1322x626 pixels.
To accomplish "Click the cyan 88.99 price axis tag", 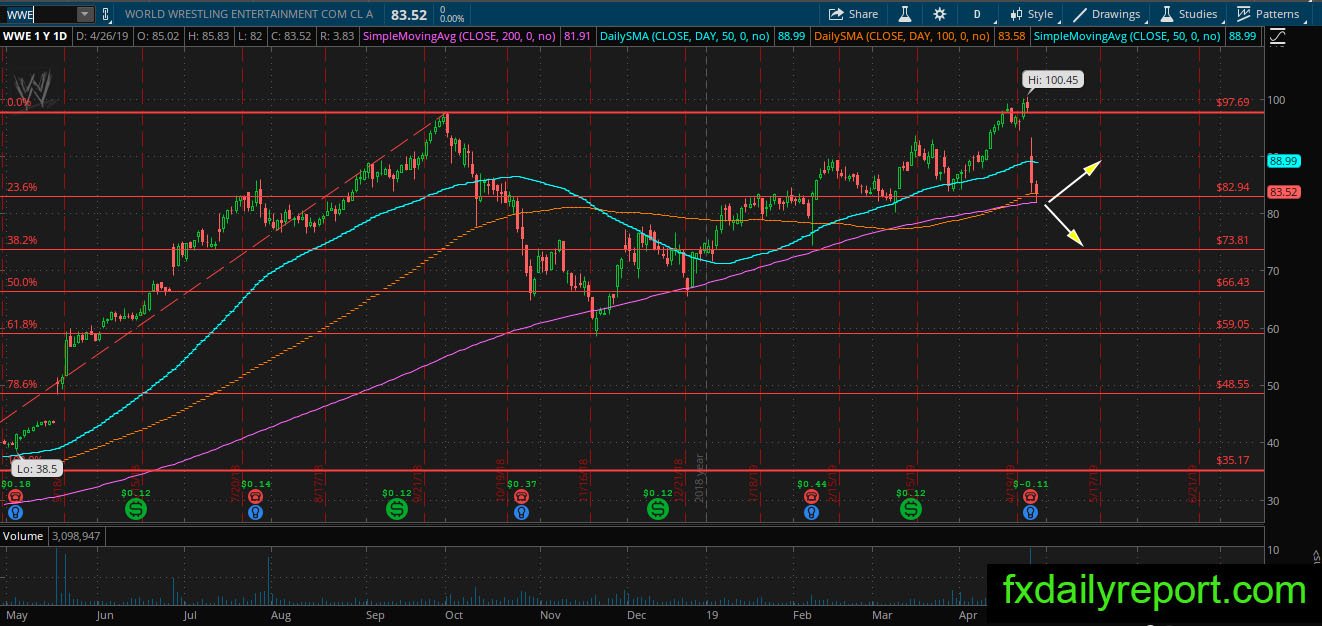I will [x=1282, y=160].
